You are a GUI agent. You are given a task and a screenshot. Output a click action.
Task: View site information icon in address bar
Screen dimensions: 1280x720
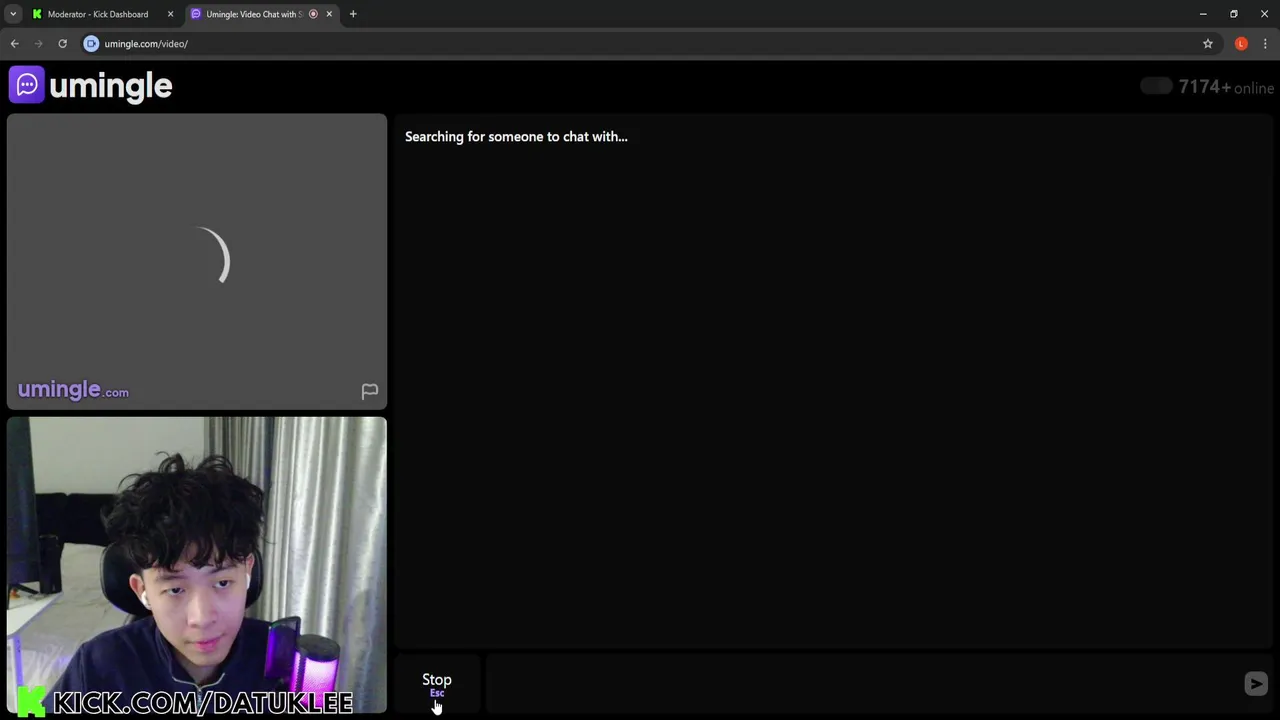pos(91,44)
